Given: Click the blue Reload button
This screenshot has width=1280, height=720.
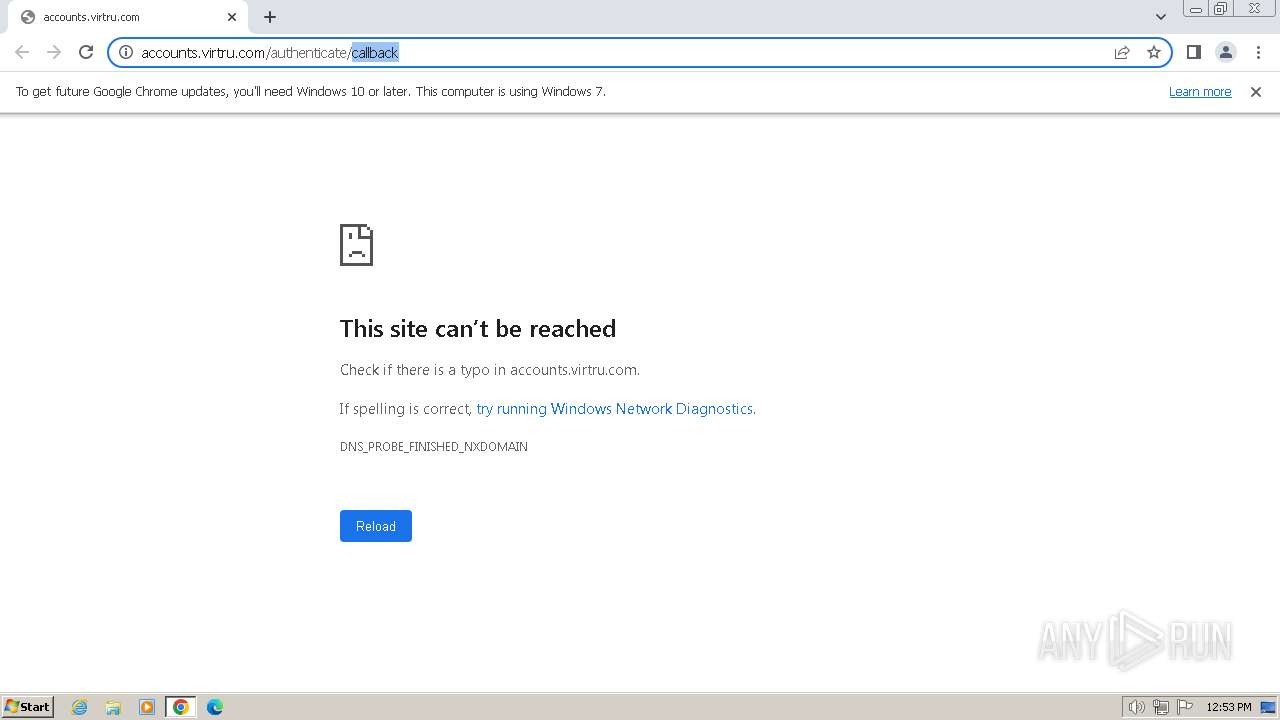Looking at the screenshot, I should point(376,526).
